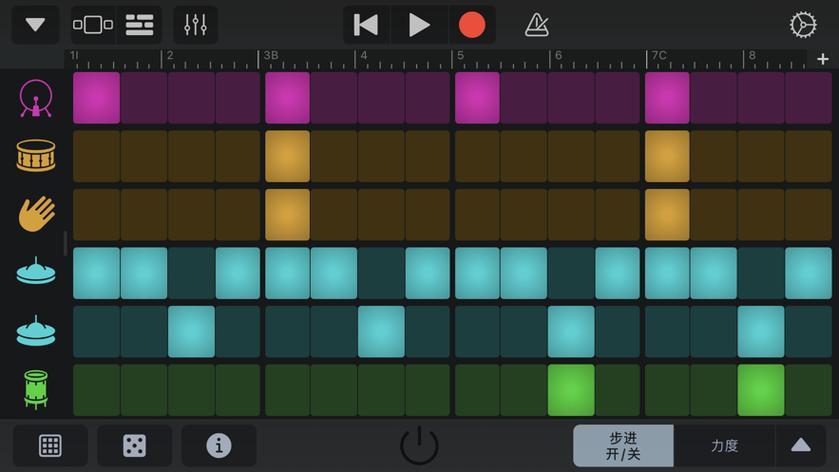Randomize pattern with the dice icon

click(x=134, y=446)
